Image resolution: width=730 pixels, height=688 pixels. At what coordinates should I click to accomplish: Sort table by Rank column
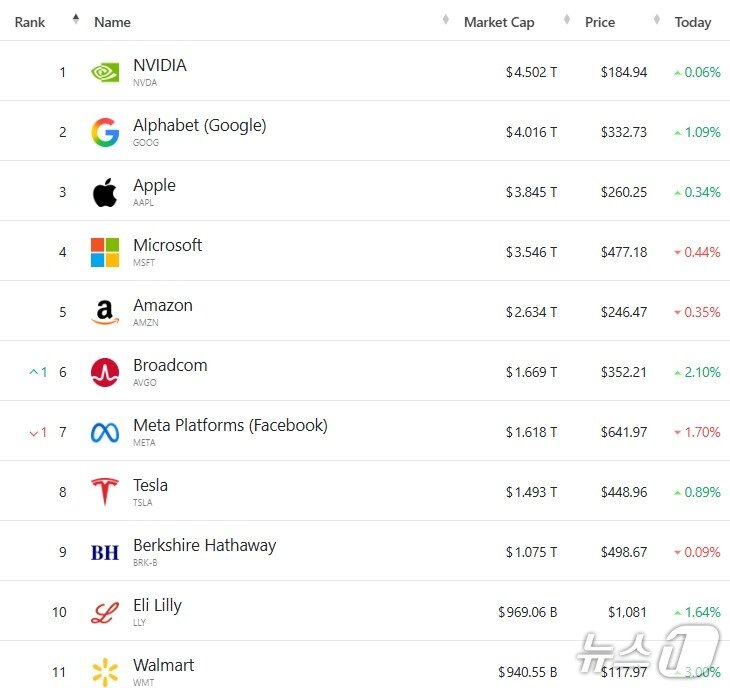click(x=30, y=22)
